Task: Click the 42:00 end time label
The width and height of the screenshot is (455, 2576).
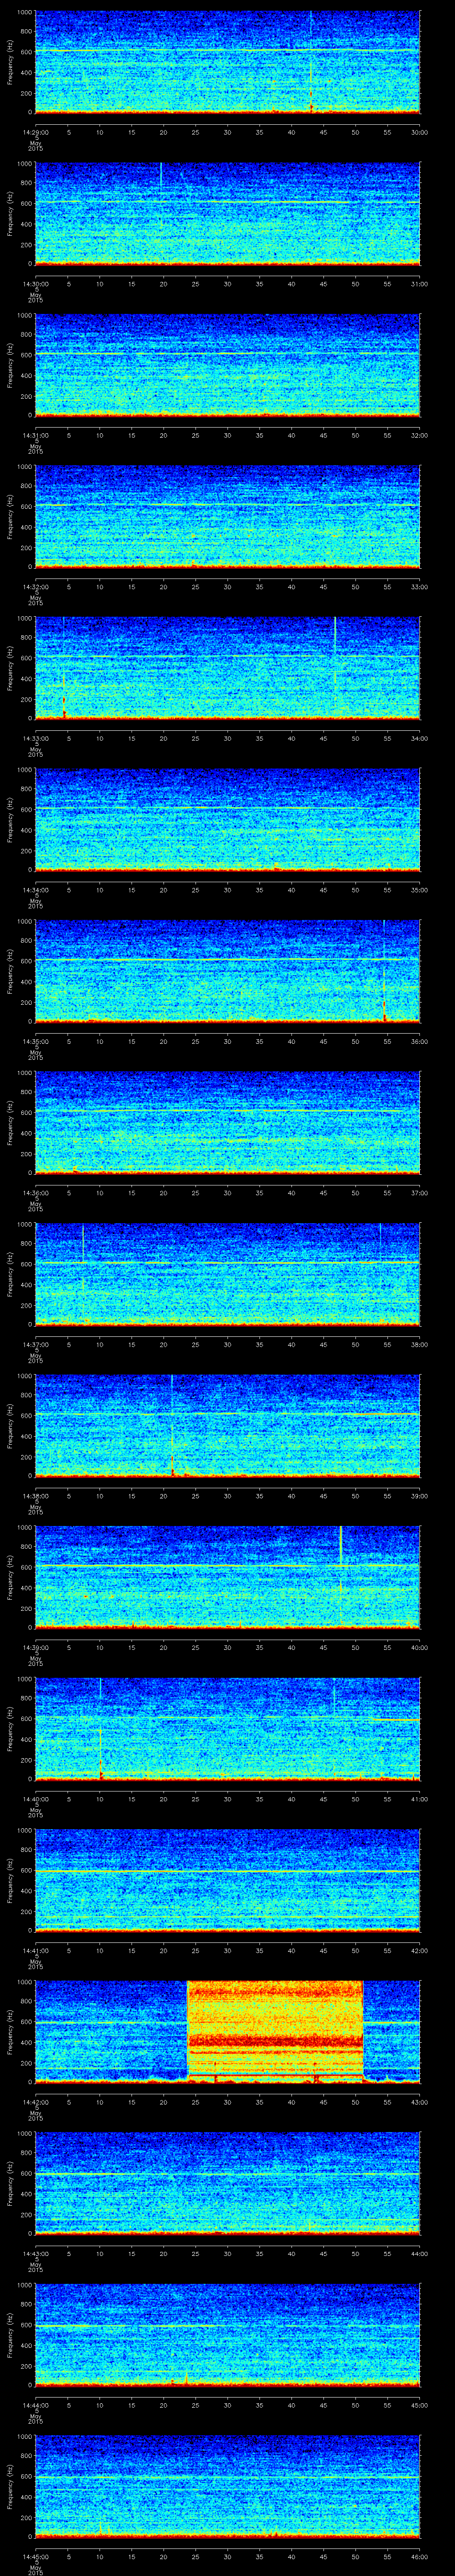Action: pyautogui.click(x=419, y=1950)
